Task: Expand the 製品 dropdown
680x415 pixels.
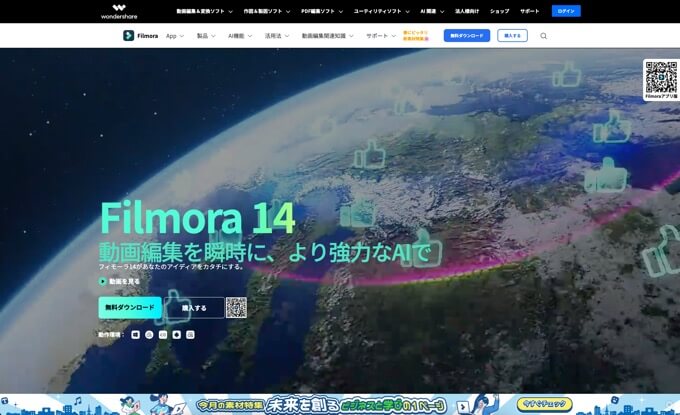Action: pyautogui.click(x=206, y=36)
